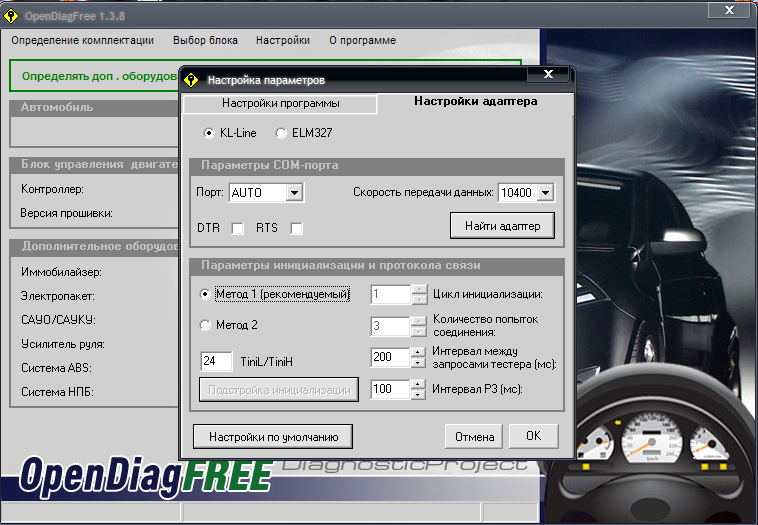
Task: Click the connection attempts field showing 3
Action: point(391,326)
